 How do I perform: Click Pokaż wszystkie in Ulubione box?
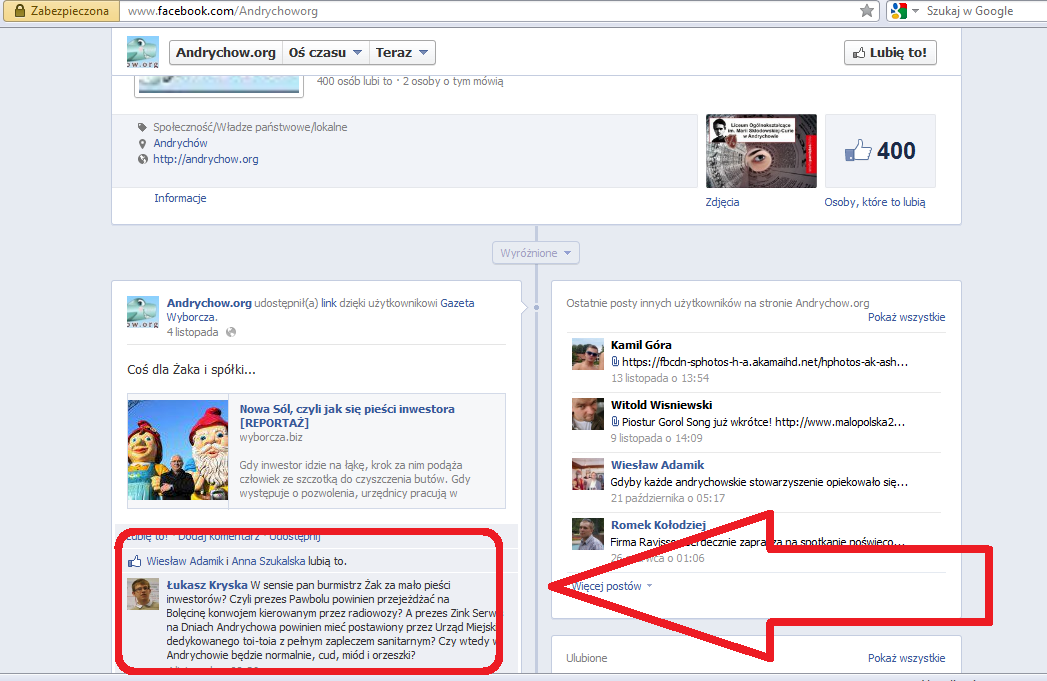tap(907, 658)
